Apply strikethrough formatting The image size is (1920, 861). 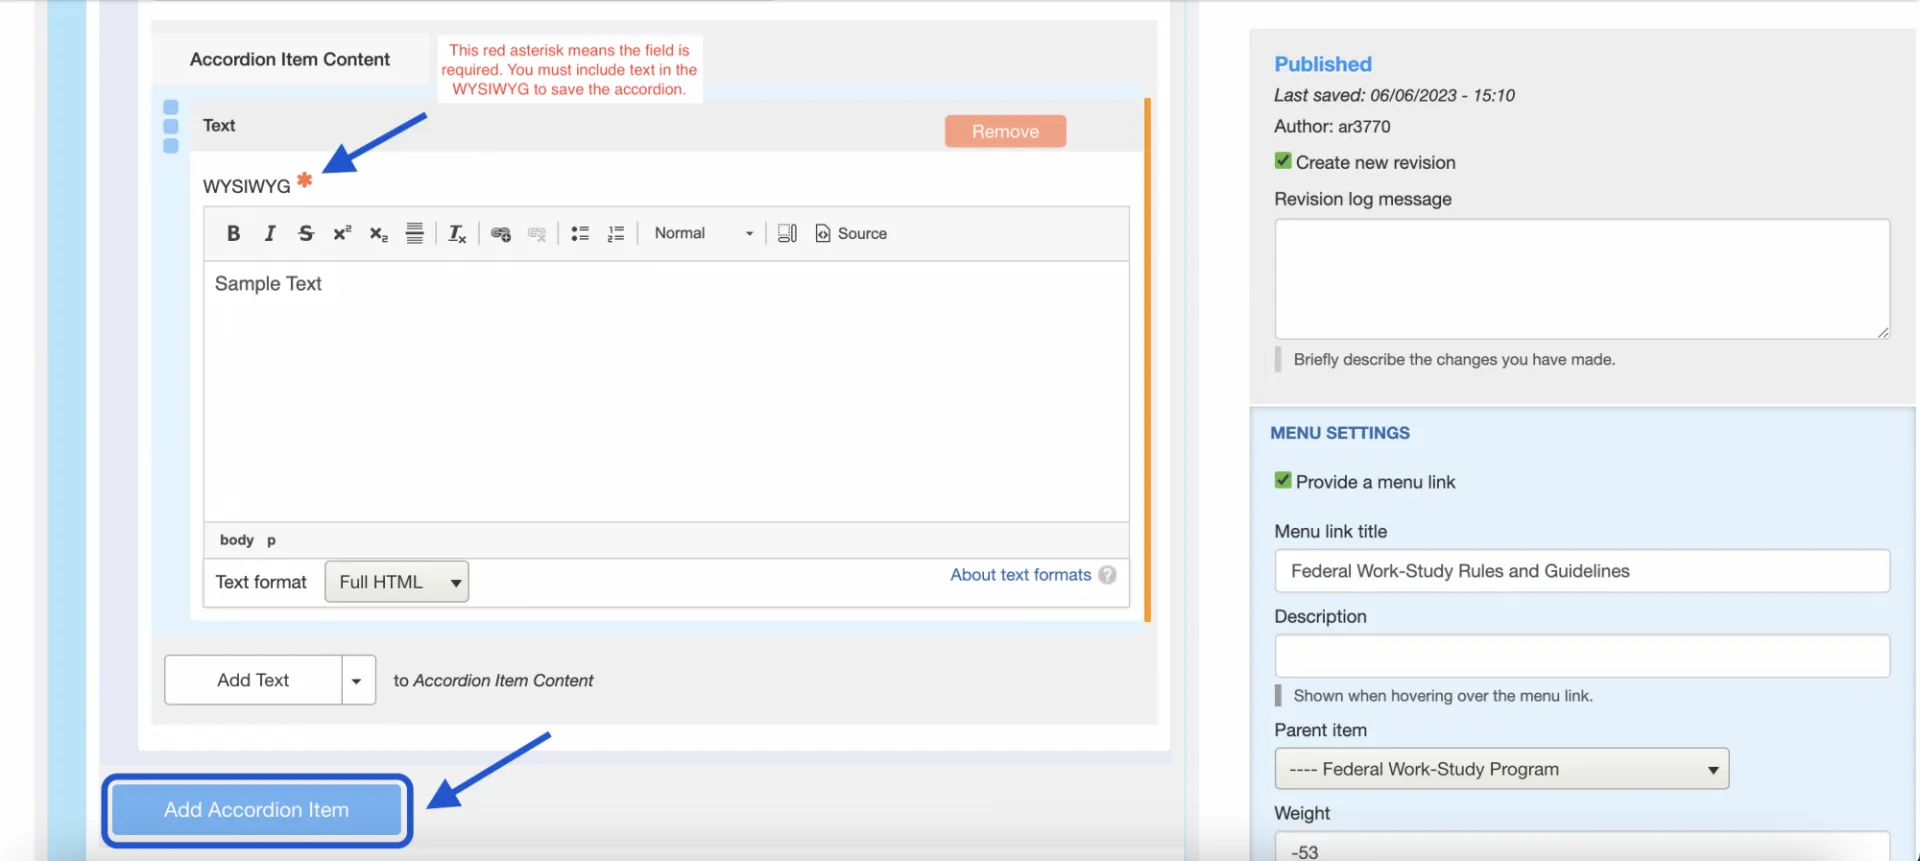coord(306,233)
